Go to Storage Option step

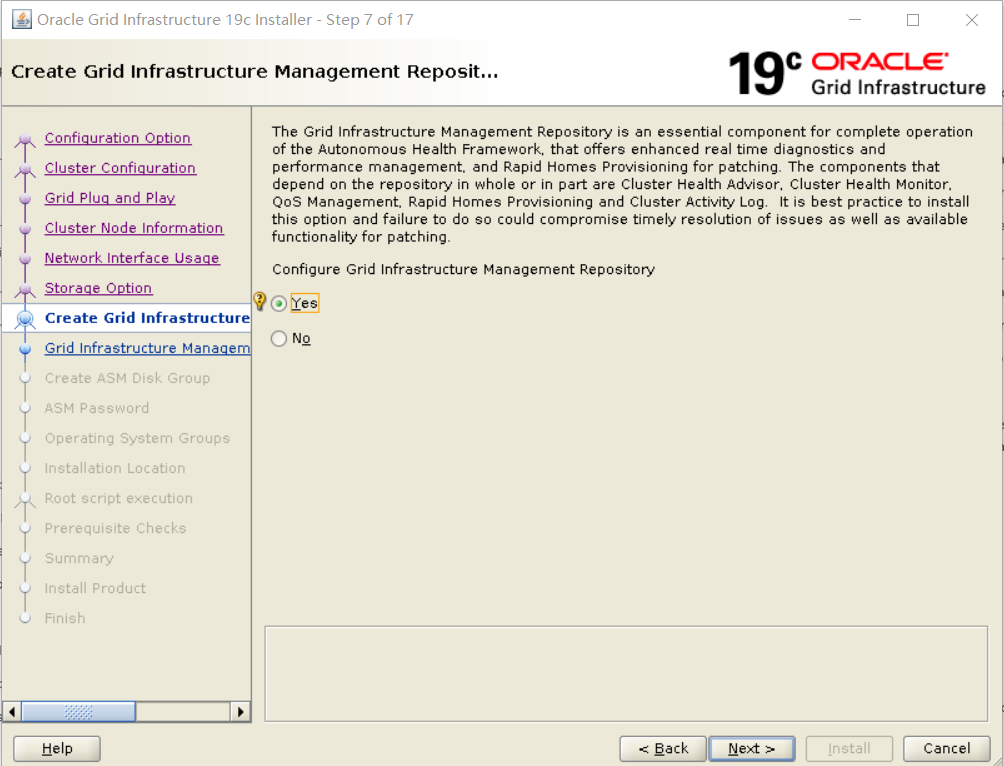coord(99,288)
